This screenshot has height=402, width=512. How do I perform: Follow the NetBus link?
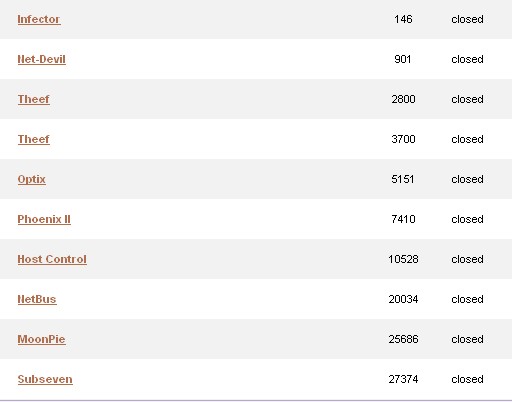(37, 299)
